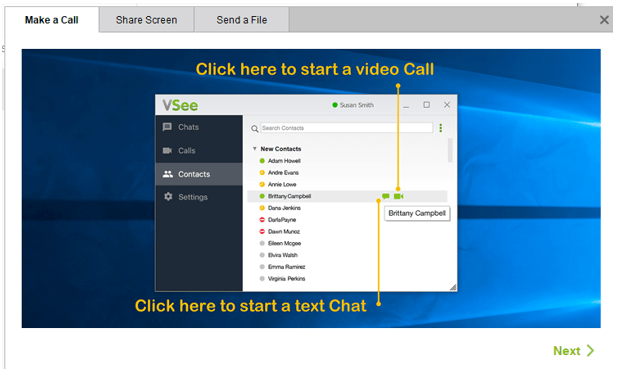The image size is (621, 376).
Task: Select contact Eileen Mcgee
Action: click(x=284, y=243)
